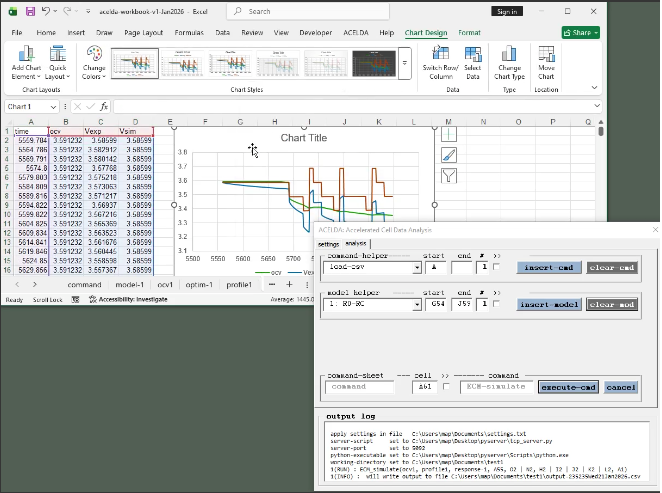Click the Save icon in title bar
Screen dimensions: 662x493
(31, 11)
